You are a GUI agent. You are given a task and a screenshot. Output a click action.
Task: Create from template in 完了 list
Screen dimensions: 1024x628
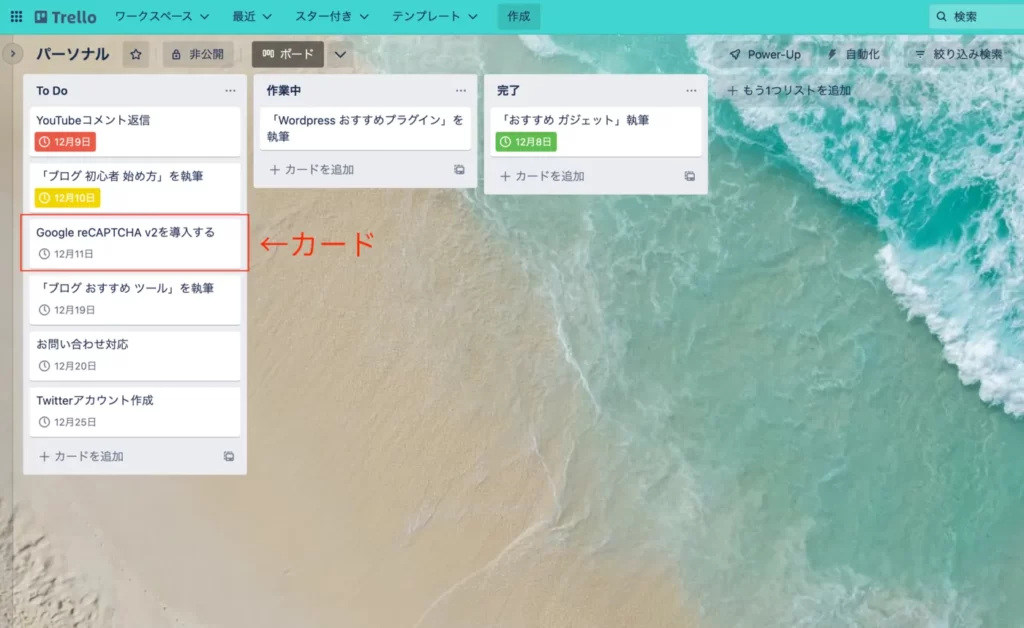click(x=690, y=176)
